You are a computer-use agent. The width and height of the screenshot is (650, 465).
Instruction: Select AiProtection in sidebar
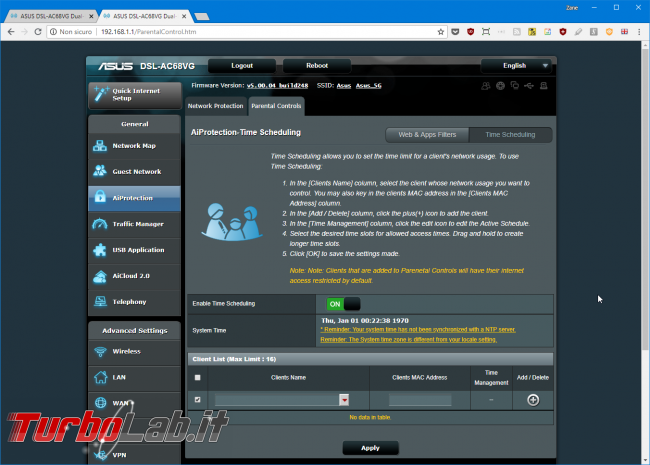pos(135,198)
